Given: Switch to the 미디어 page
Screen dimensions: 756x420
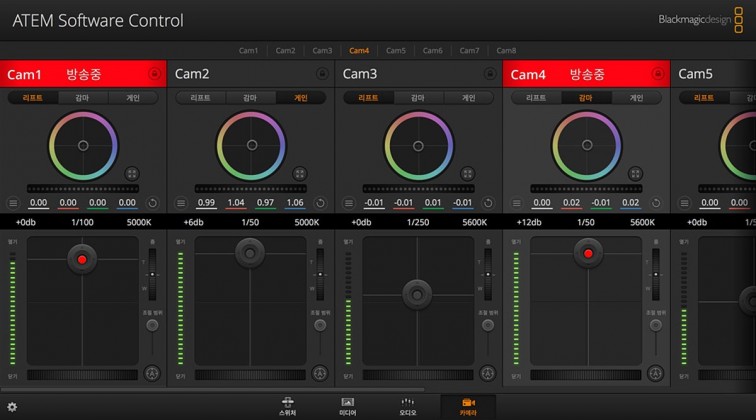Looking at the screenshot, I should 348,406.
